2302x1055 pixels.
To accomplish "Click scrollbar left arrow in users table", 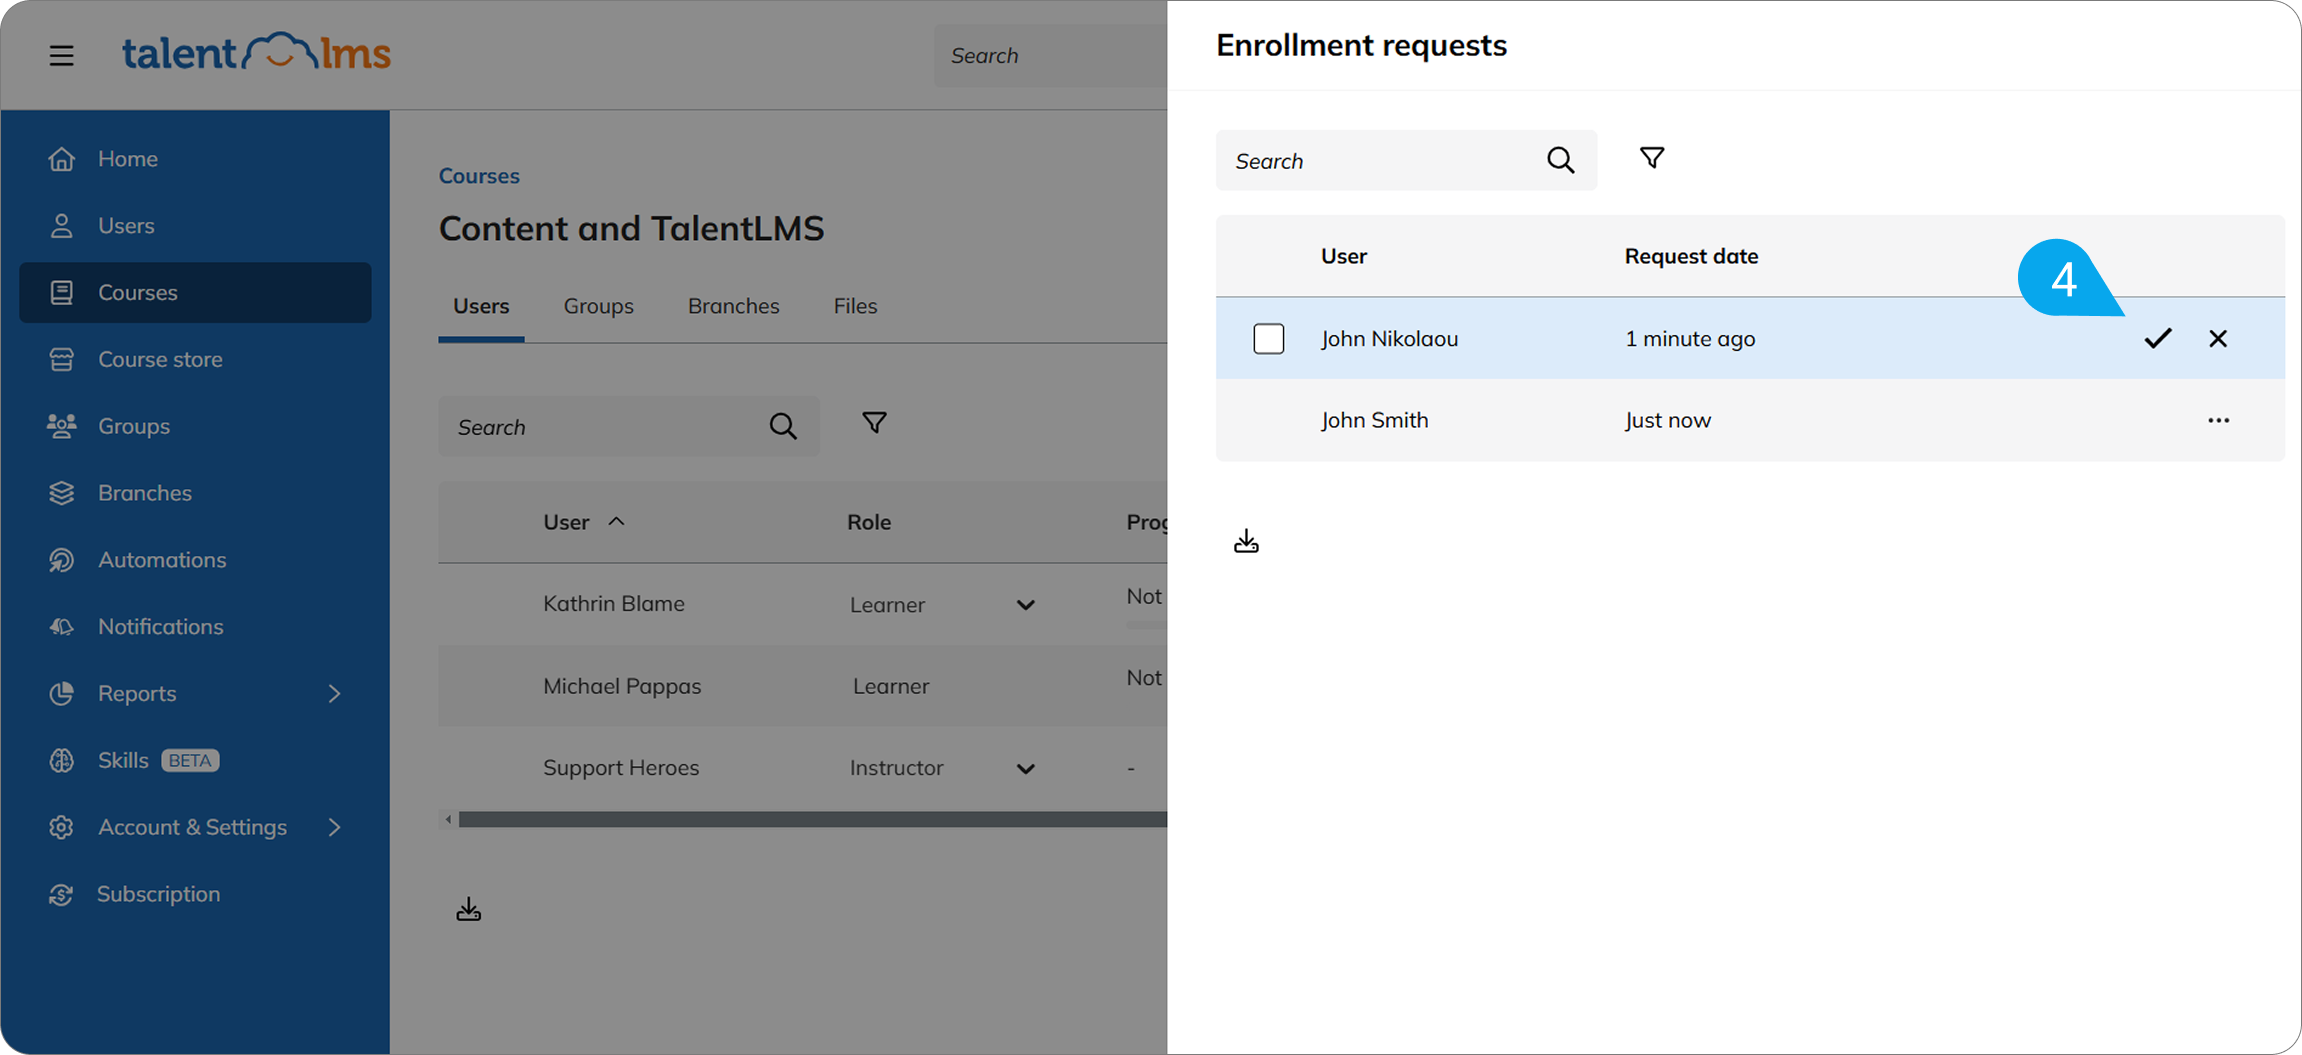I will pyautogui.click(x=448, y=820).
